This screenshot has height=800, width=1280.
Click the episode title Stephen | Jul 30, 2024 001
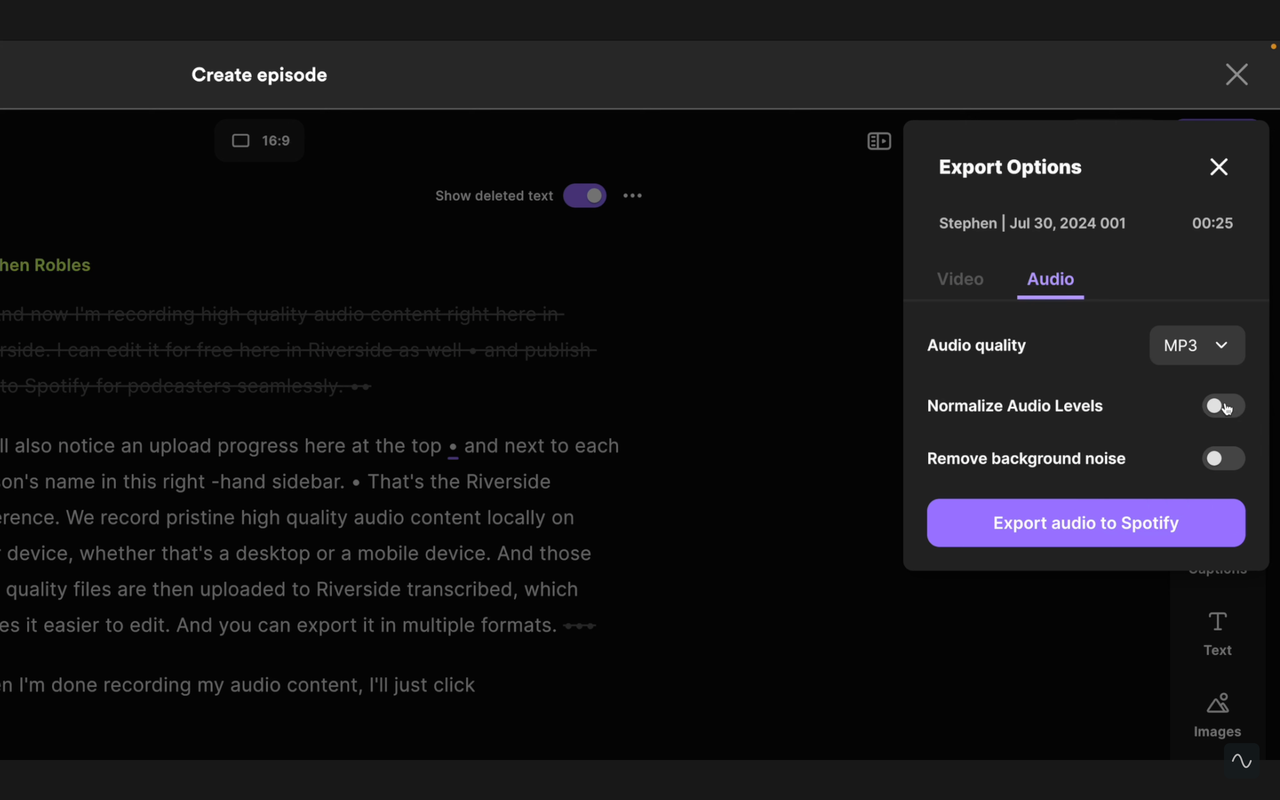click(1032, 223)
